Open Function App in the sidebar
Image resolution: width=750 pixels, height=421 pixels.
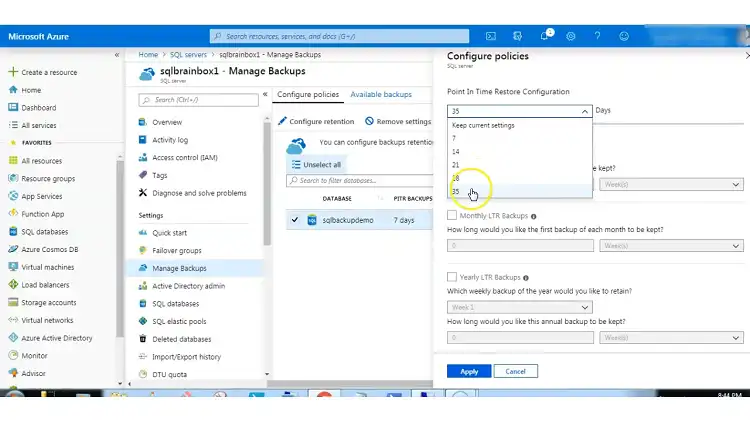click(43, 214)
